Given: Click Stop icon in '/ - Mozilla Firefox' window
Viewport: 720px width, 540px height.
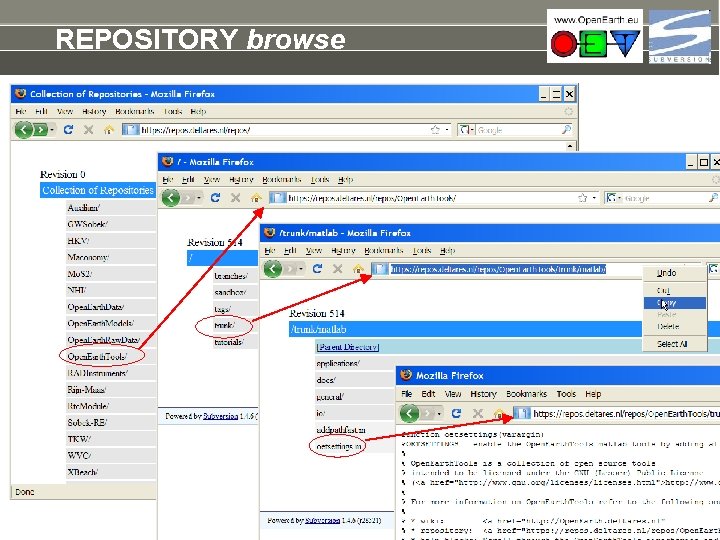Looking at the screenshot, I should [x=236, y=198].
